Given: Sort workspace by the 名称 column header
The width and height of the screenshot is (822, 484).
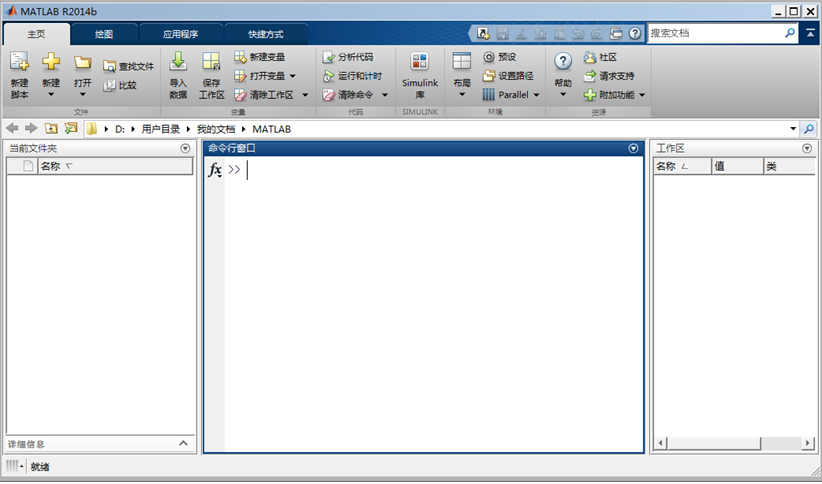Looking at the screenshot, I should coord(682,166).
